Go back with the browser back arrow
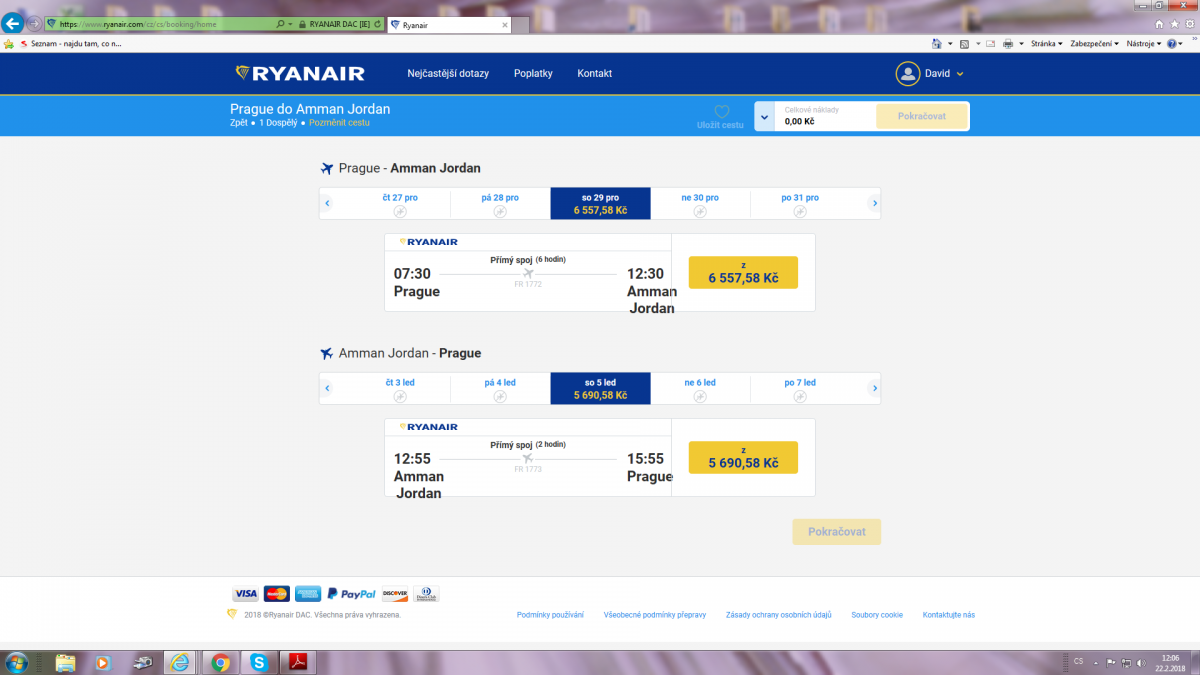Viewport: 1200px width, 675px height. tap(14, 24)
